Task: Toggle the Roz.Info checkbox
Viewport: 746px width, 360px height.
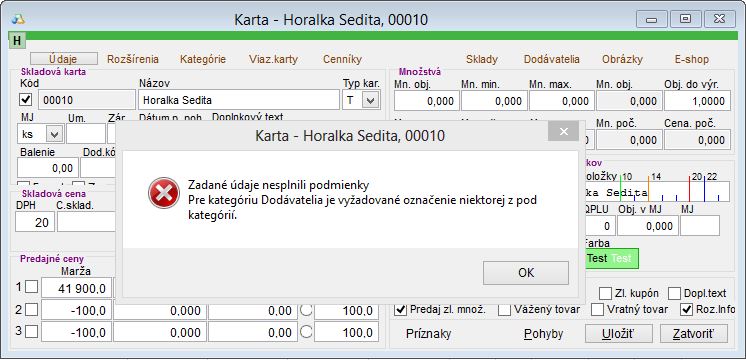Action: [x=687, y=310]
